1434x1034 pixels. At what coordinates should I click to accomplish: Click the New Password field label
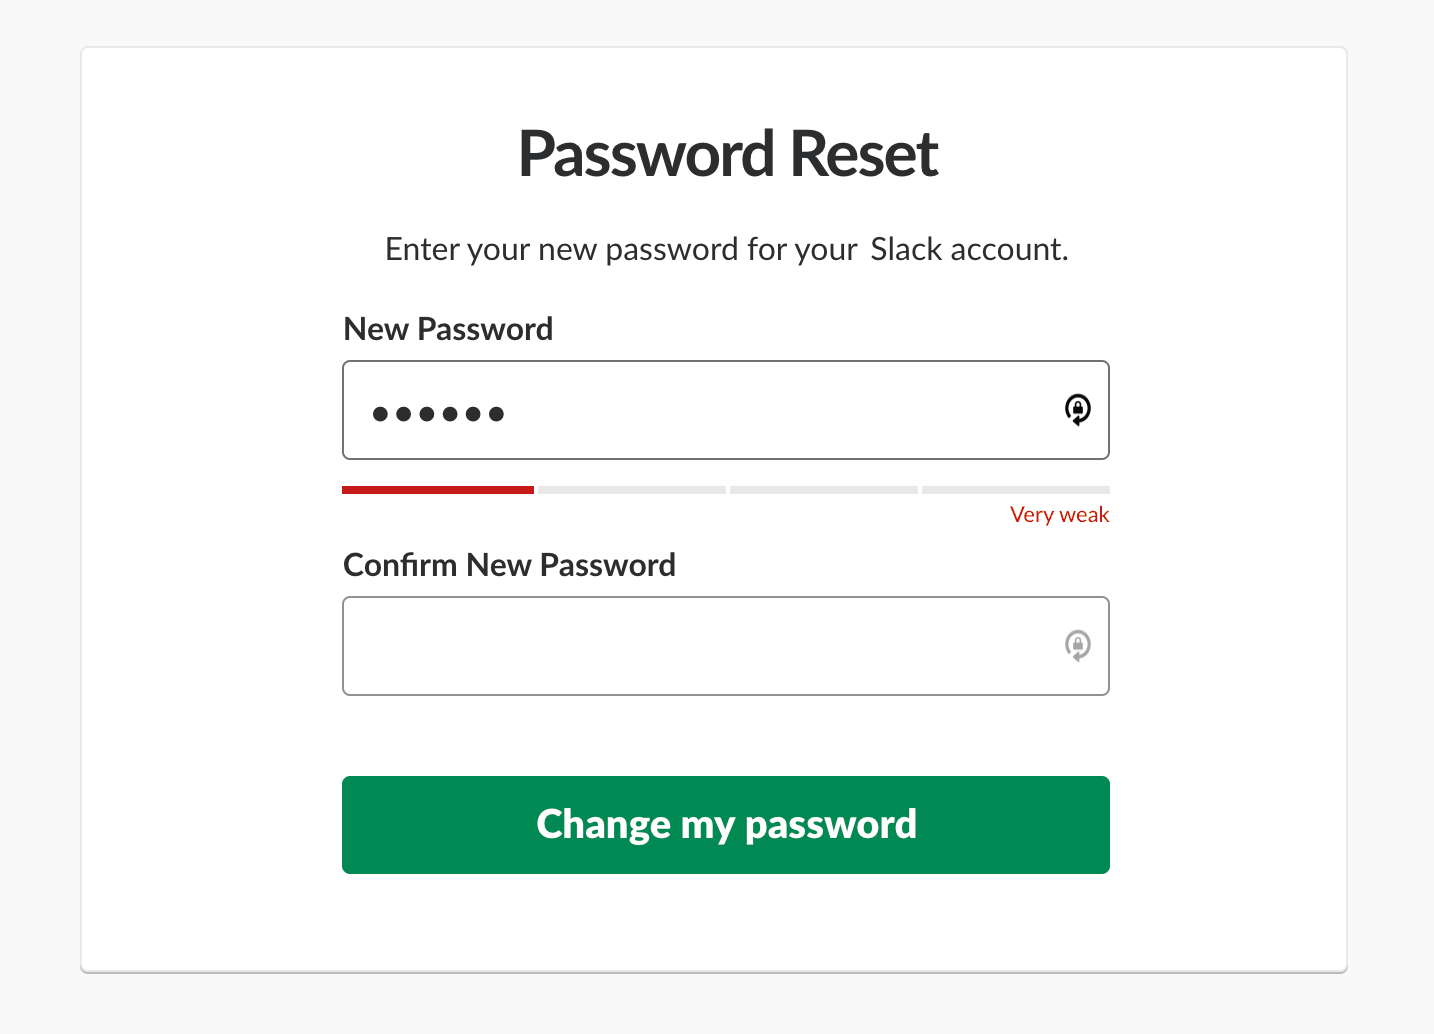point(448,328)
